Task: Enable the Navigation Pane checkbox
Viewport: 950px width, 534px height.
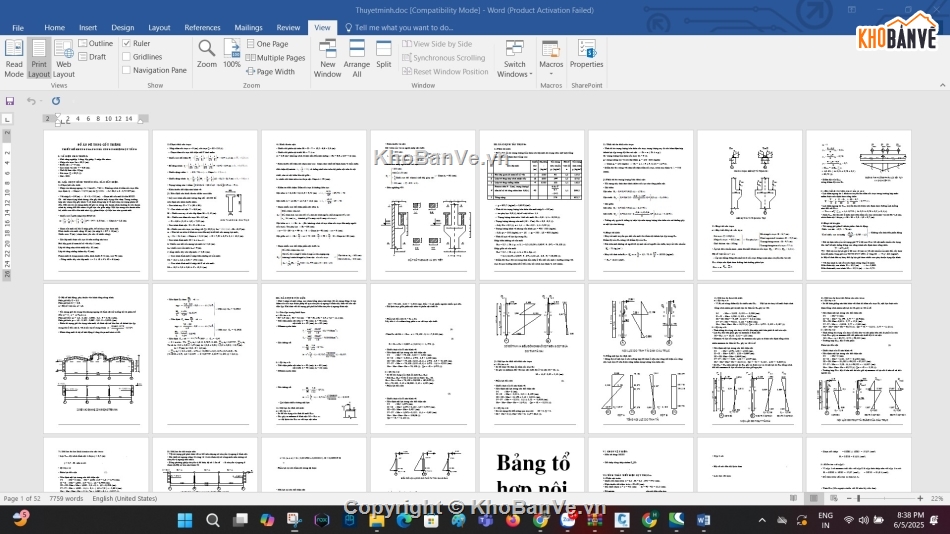Action: pos(127,70)
